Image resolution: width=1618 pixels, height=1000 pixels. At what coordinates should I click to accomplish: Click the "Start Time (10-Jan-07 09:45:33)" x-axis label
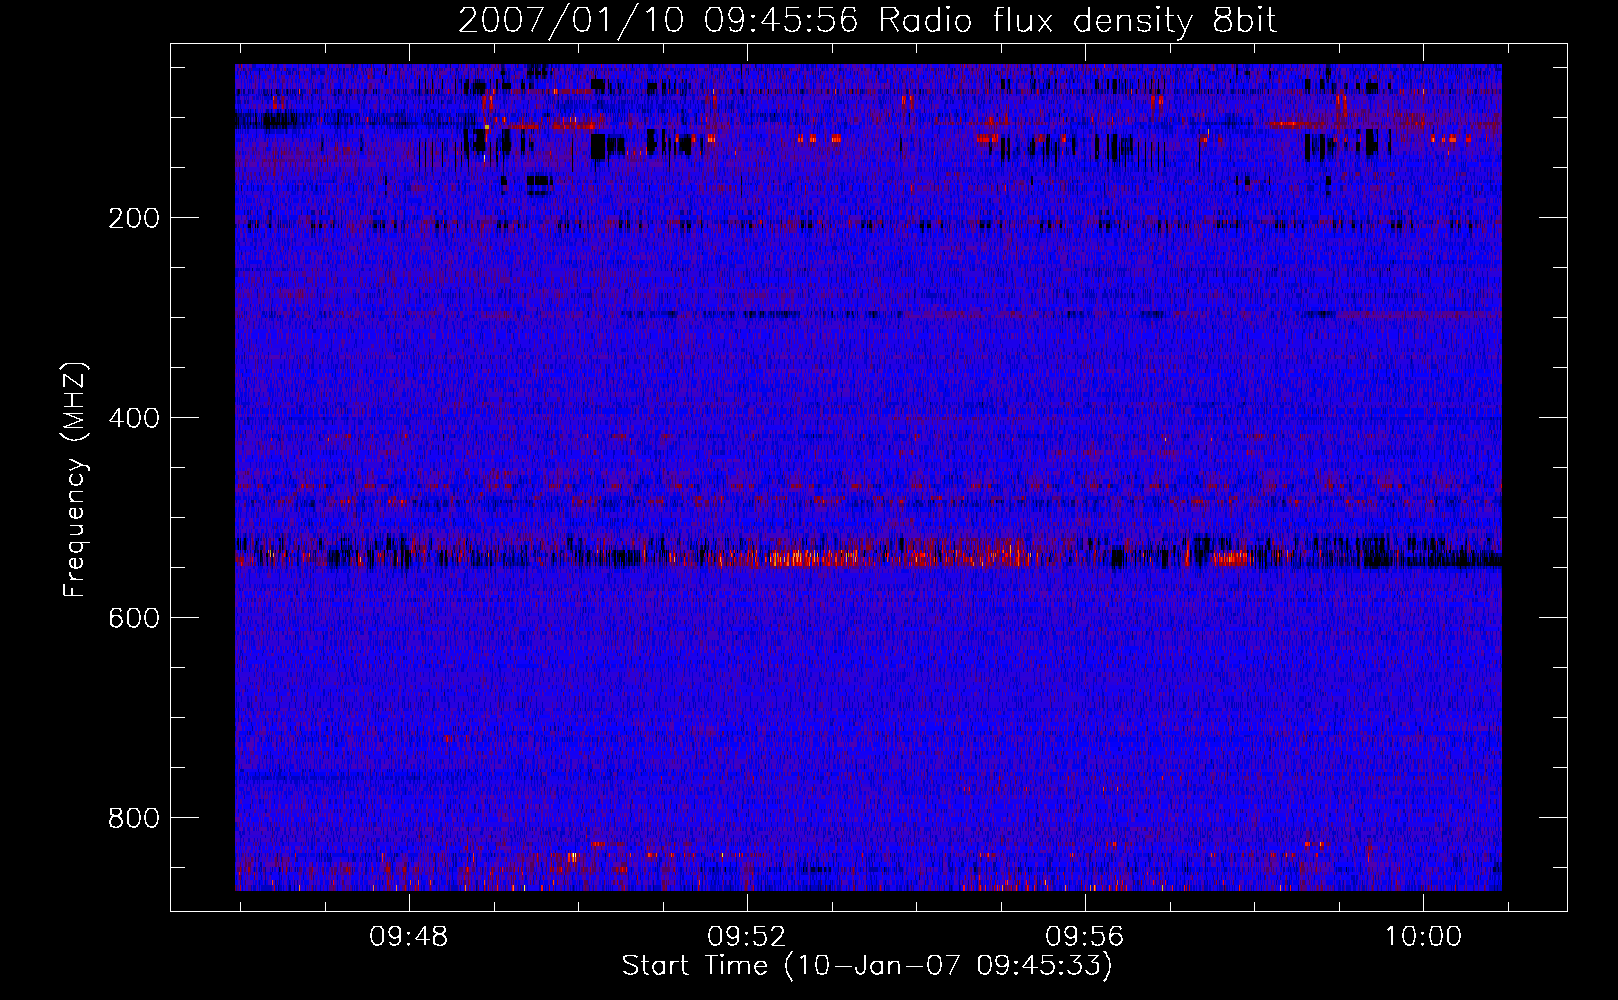pos(867,966)
